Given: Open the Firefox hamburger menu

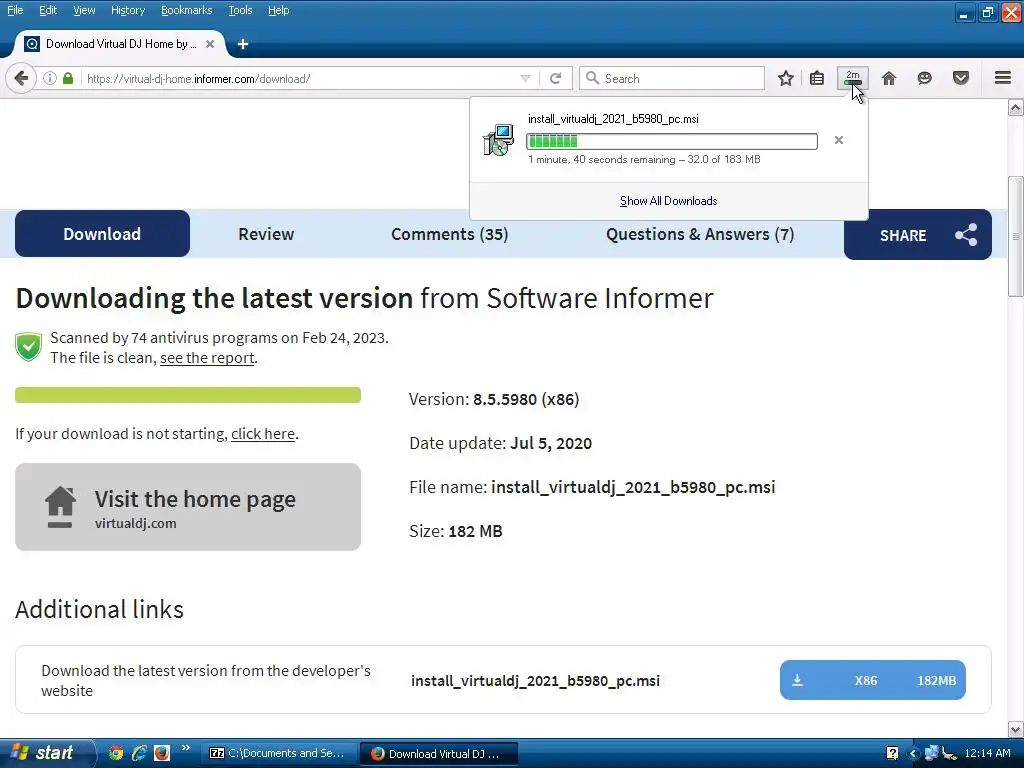Looking at the screenshot, I should (1003, 78).
